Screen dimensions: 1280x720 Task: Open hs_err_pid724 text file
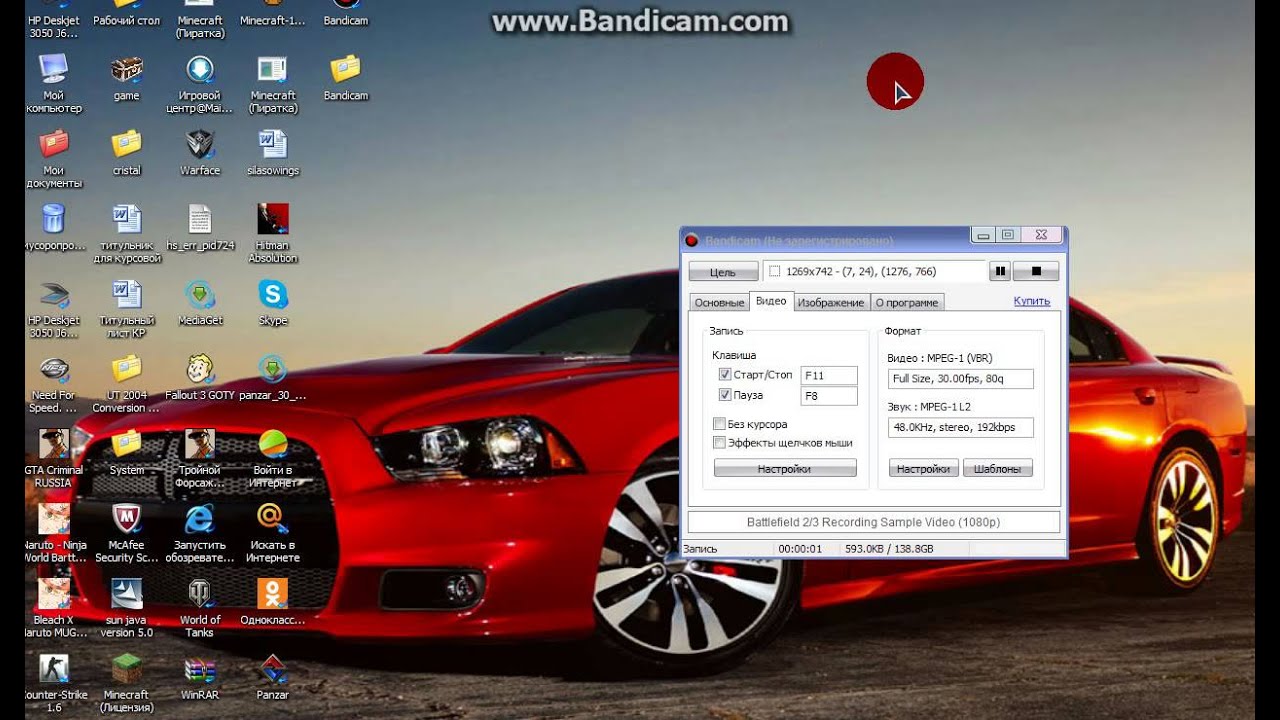pos(200,227)
